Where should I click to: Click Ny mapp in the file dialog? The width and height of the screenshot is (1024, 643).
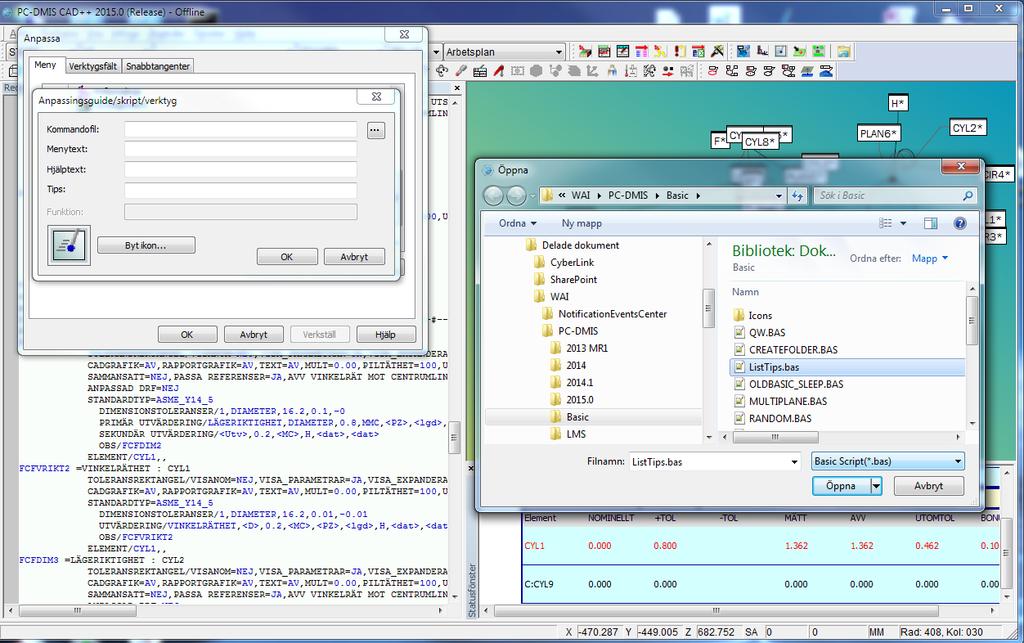(581, 223)
